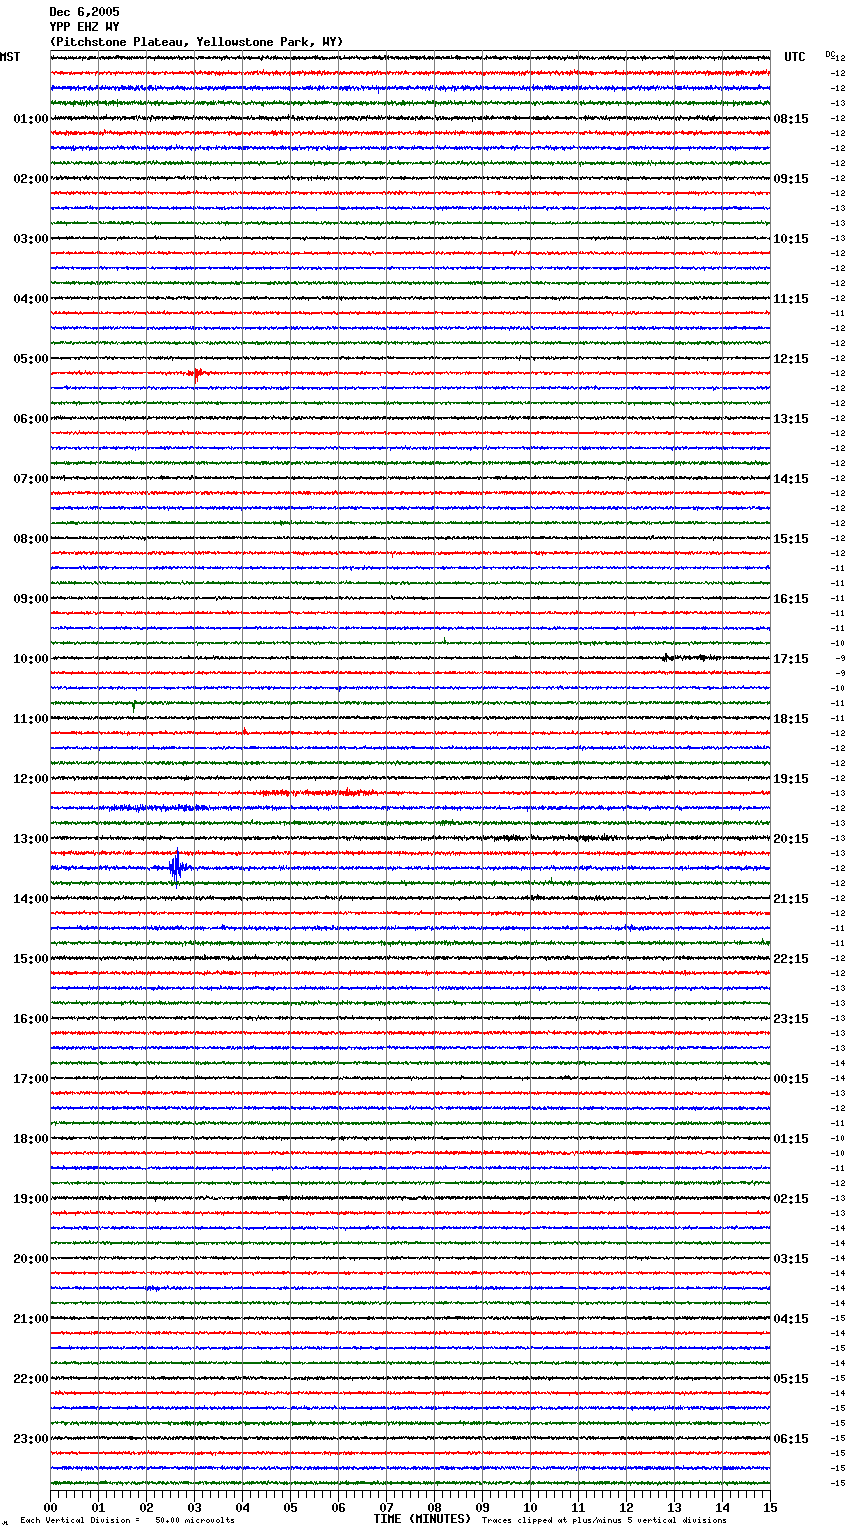
Task: Click the 'TIME (MINUTES)' axis title
Action: point(422,1519)
